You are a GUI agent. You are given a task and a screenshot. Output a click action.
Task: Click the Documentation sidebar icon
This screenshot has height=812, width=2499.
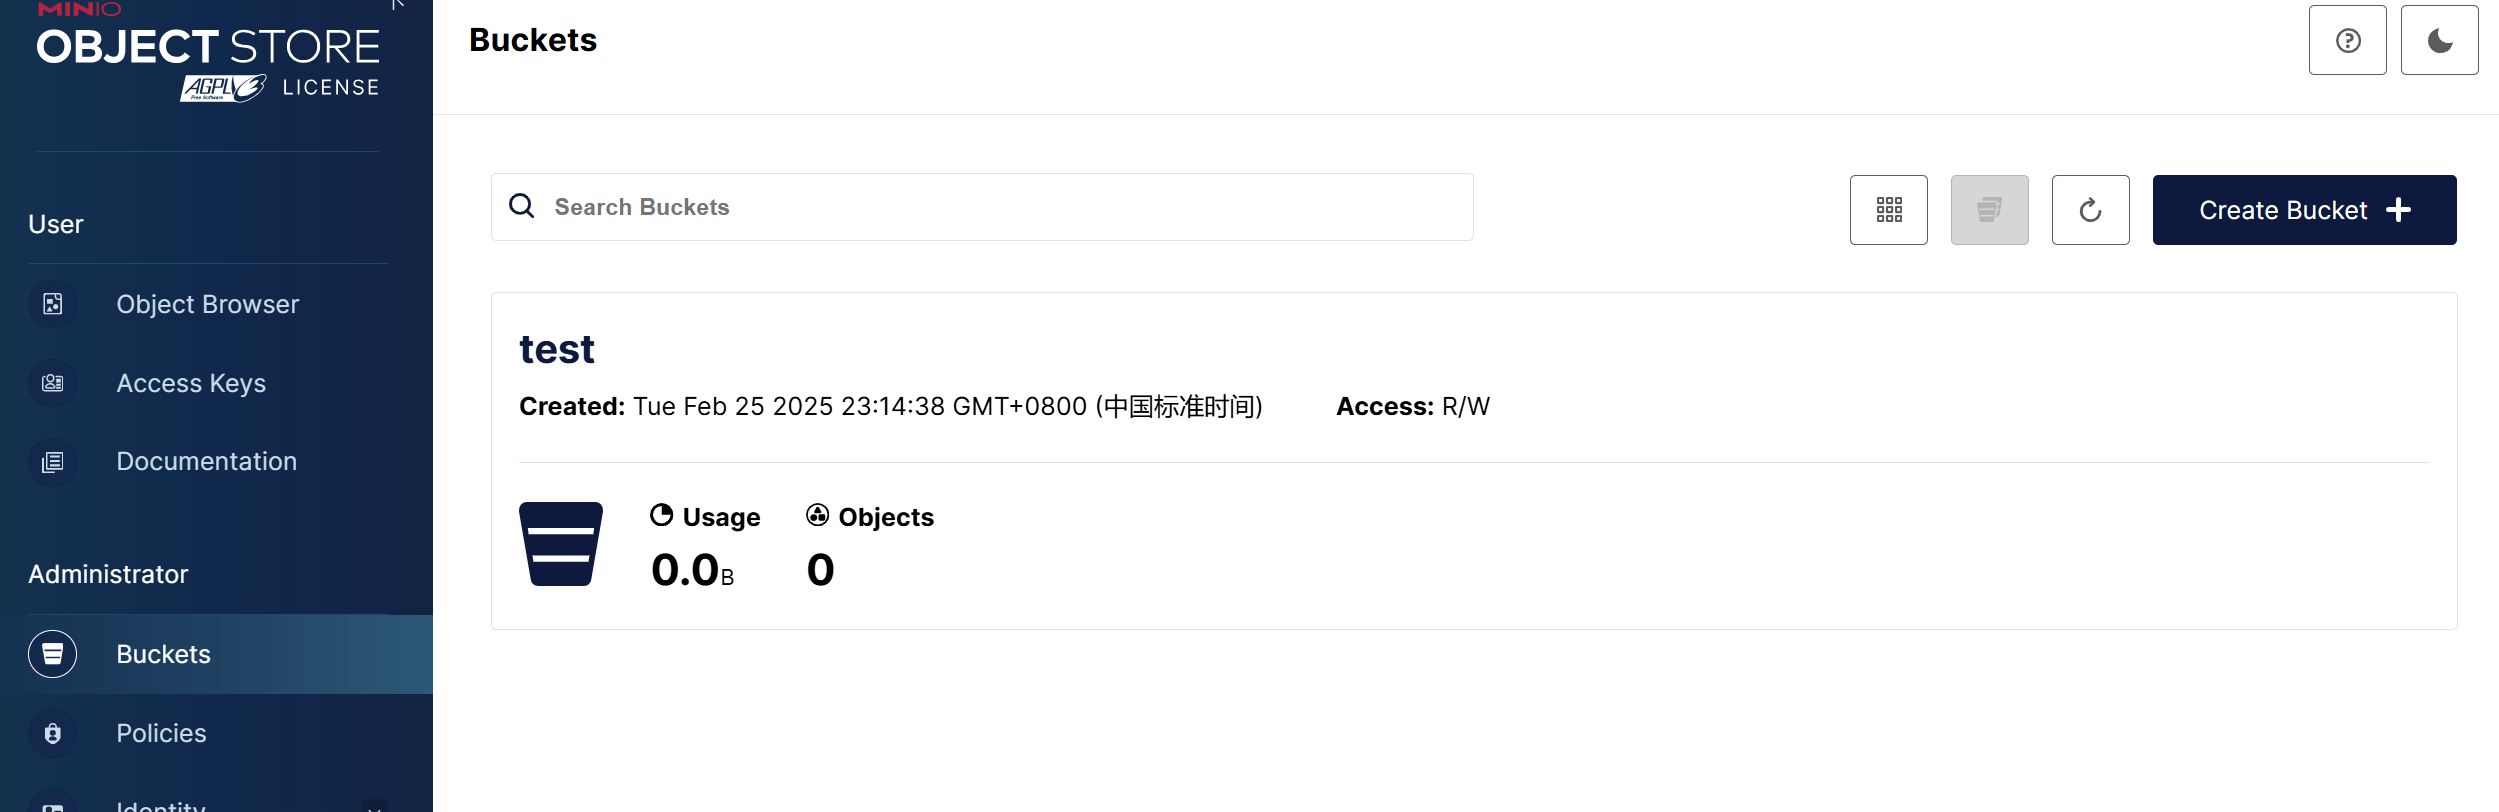tap(53, 462)
